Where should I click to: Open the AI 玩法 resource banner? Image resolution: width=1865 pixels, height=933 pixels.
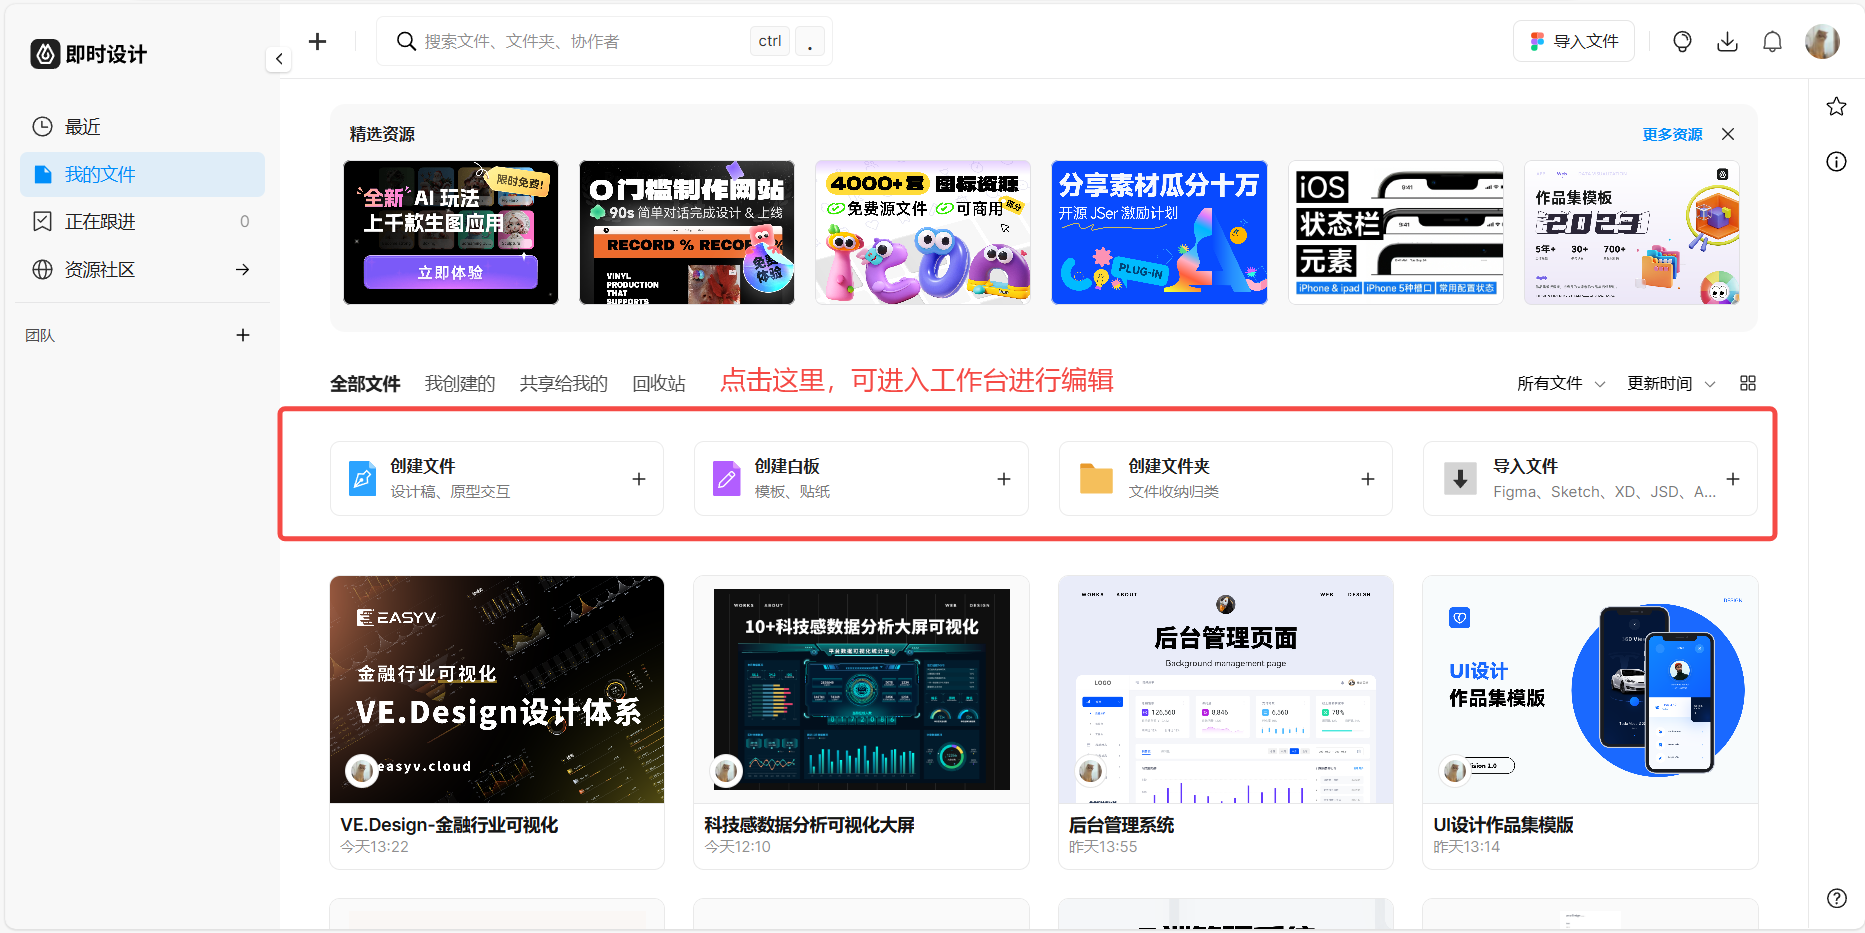coord(451,232)
